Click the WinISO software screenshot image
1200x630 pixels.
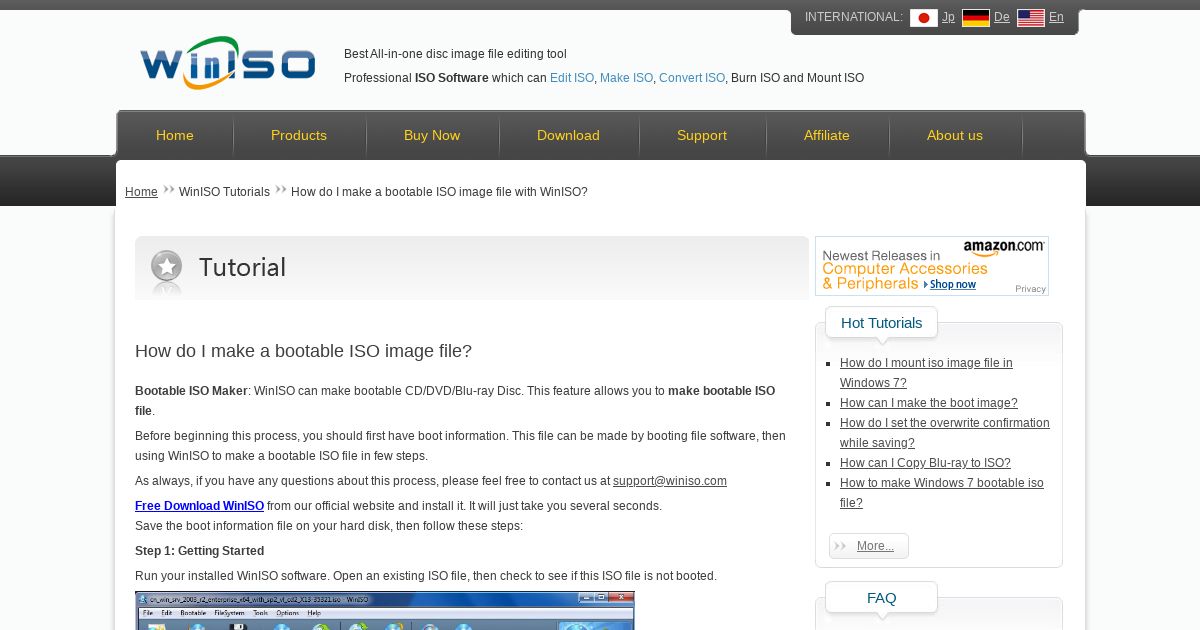pos(385,611)
